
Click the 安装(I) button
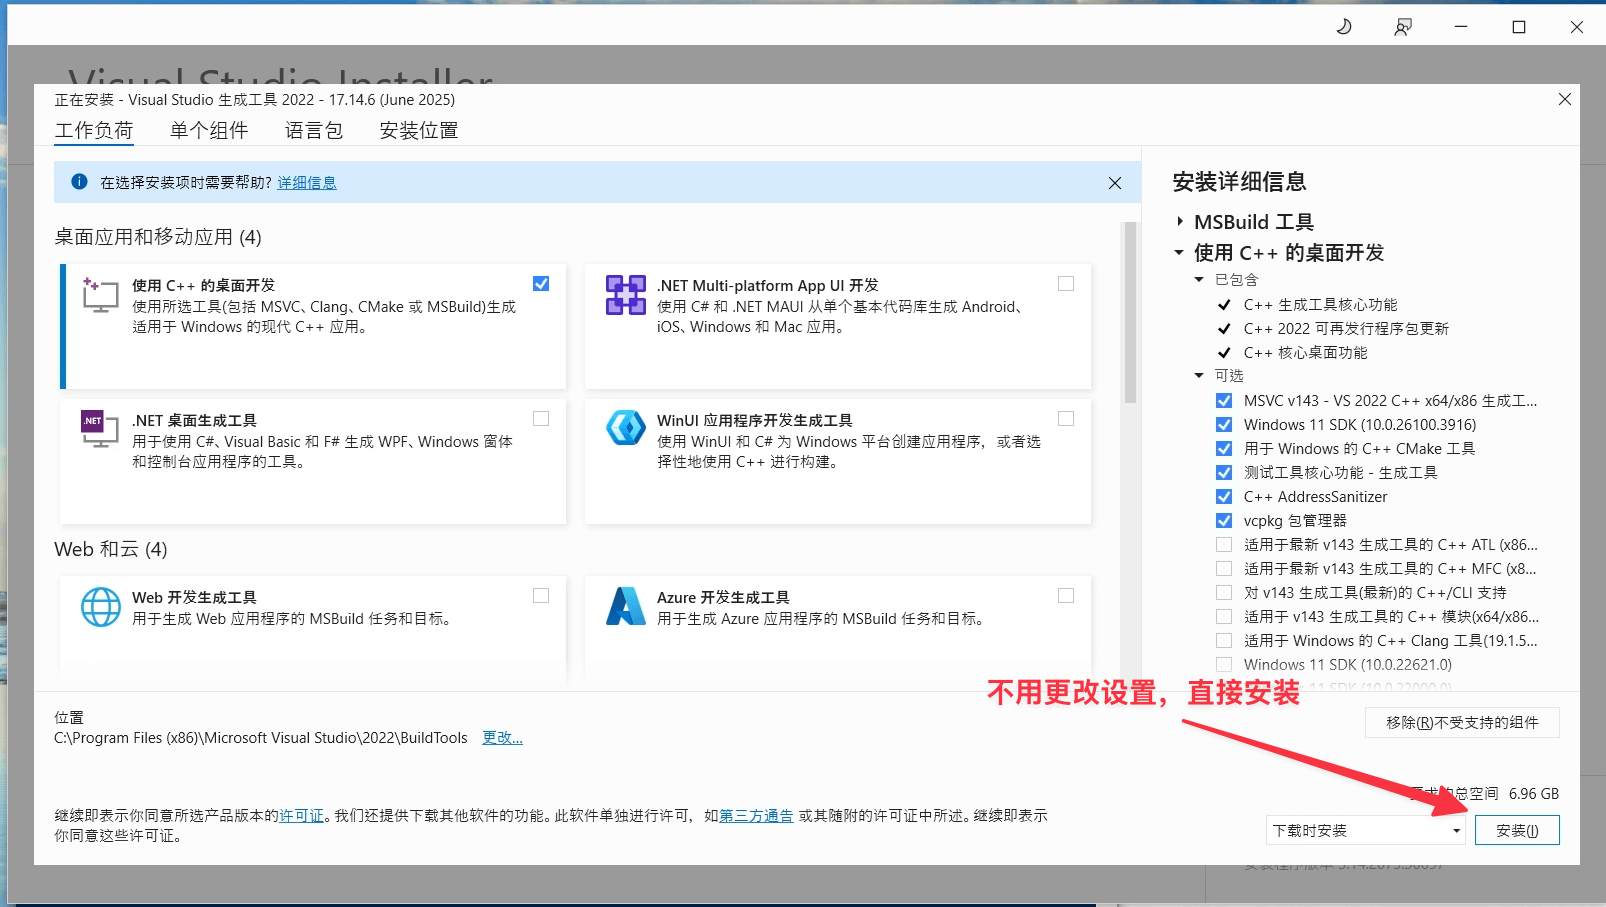[x=1517, y=830]
